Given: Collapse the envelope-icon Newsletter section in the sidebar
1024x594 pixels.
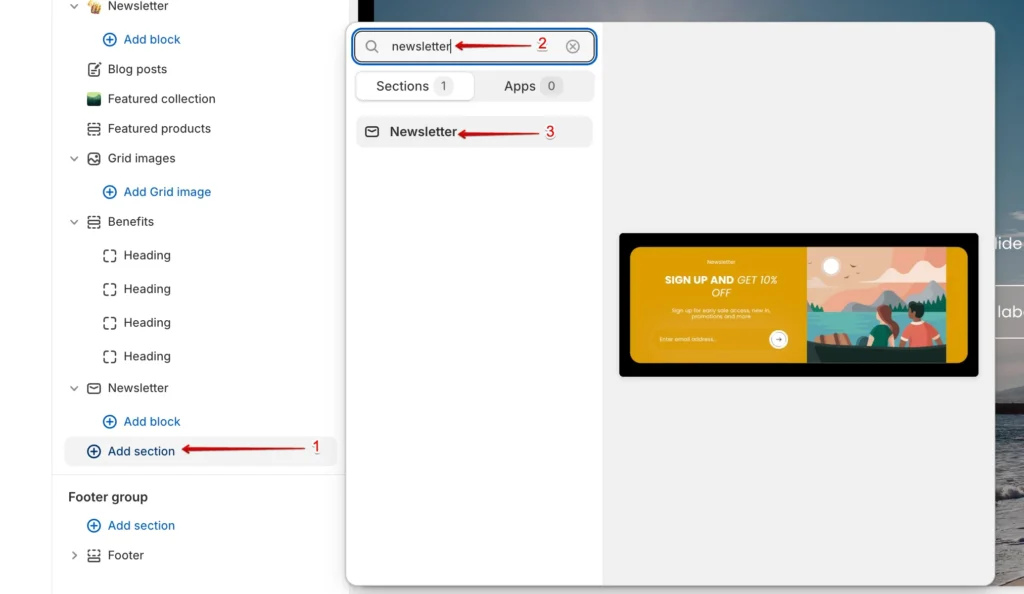Looking at the screenshot, I should point(74,388).
